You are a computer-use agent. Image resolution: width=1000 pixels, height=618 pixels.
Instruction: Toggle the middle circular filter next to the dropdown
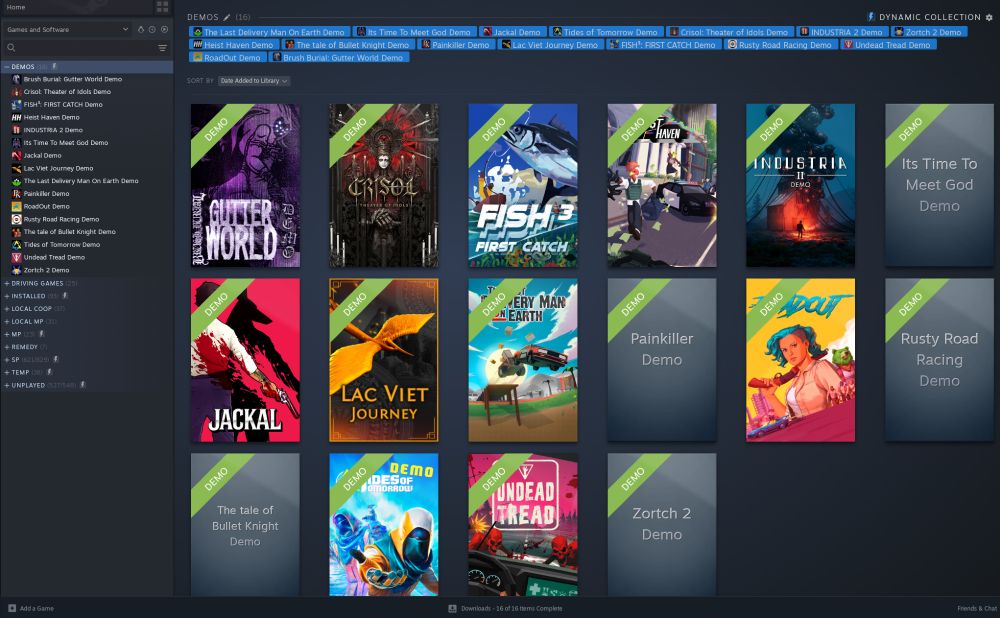(152, 29)
